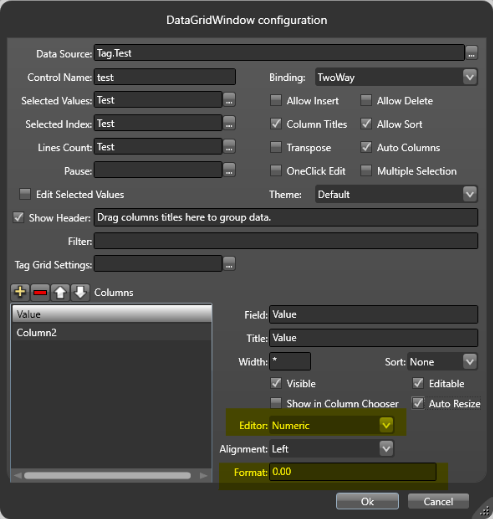This screenshot has height=519, width=493.
Task: Toggle the Transpose checkbox
Action: (276, 147)
